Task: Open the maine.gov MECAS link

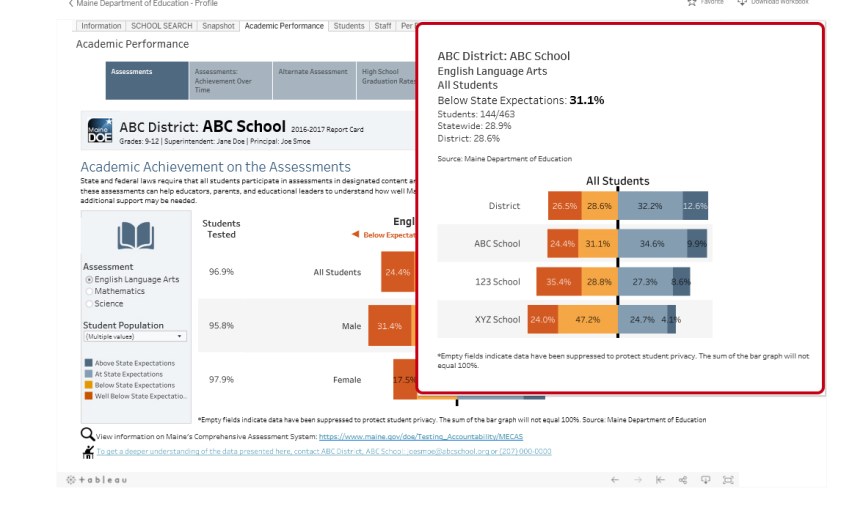Action: pyautogui.click(x=435, y=437)
